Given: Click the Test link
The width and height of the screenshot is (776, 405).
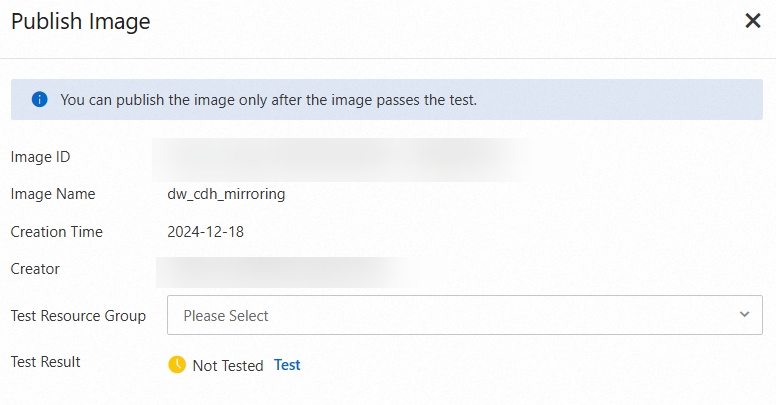Looking at the screenshot, I should (287, 365).
